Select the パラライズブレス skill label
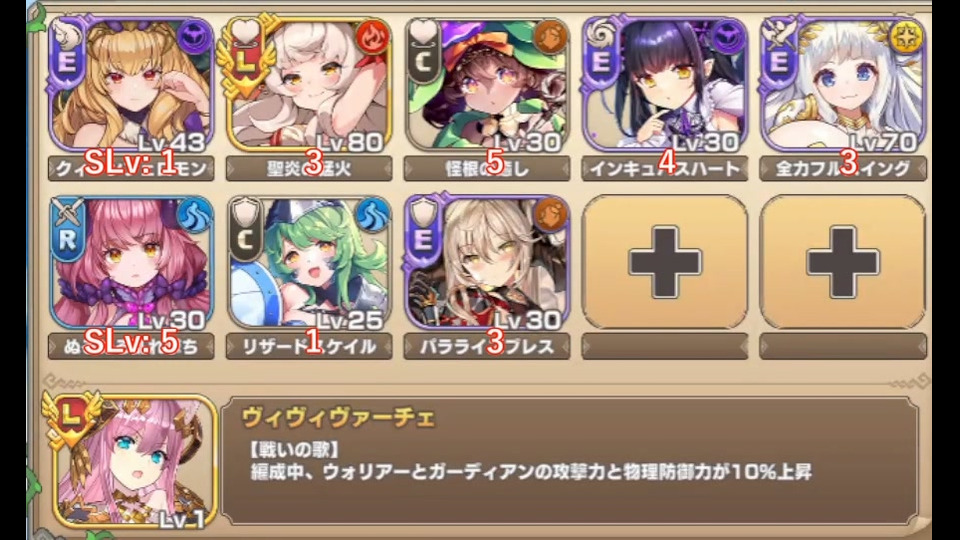This screenshot has width=960, height=540. click(487, 347)
